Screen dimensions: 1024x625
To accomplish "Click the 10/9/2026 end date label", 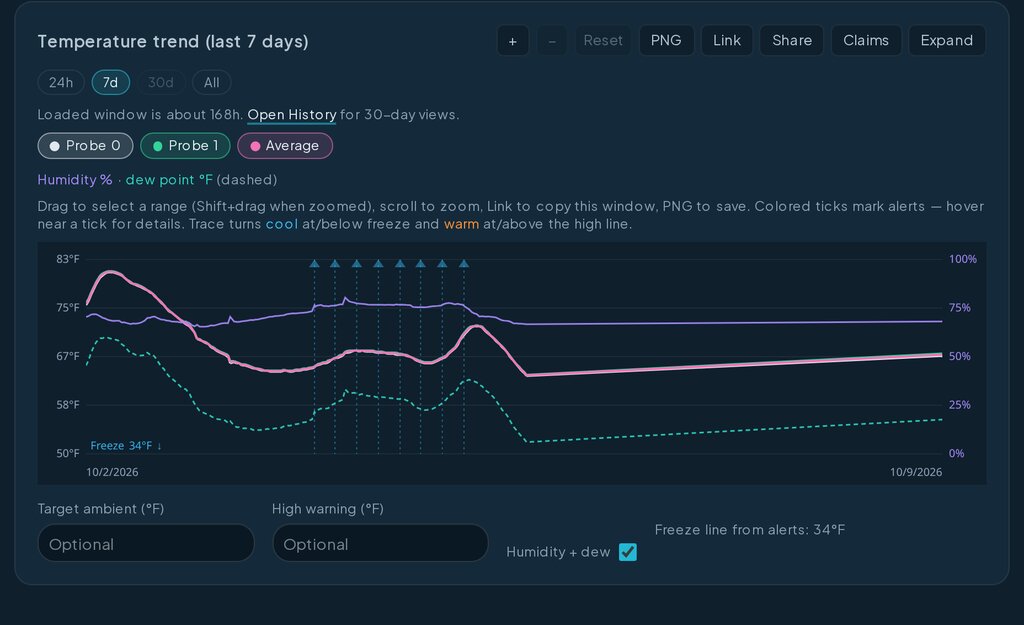I will [916, 472].
